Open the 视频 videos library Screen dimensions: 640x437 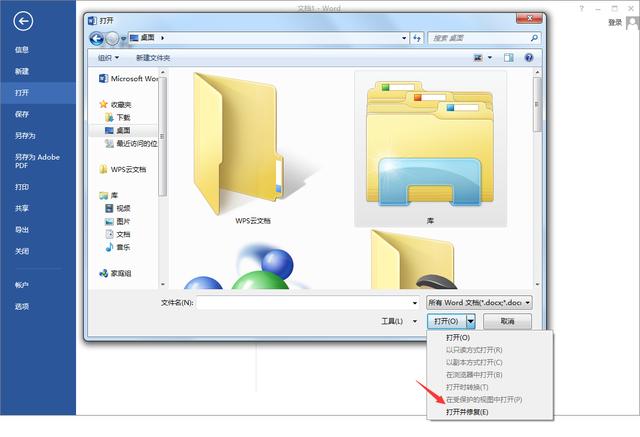(x=118, y=209)
